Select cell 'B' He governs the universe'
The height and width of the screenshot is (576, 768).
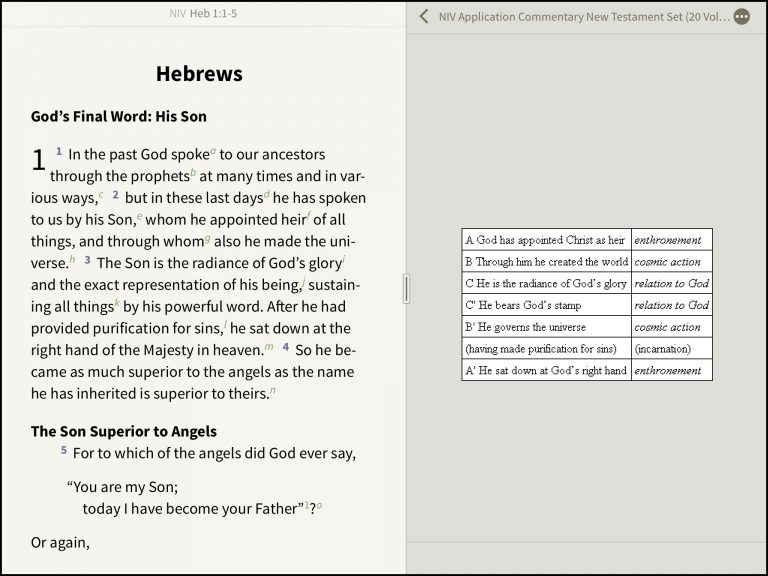coord(546,327)
